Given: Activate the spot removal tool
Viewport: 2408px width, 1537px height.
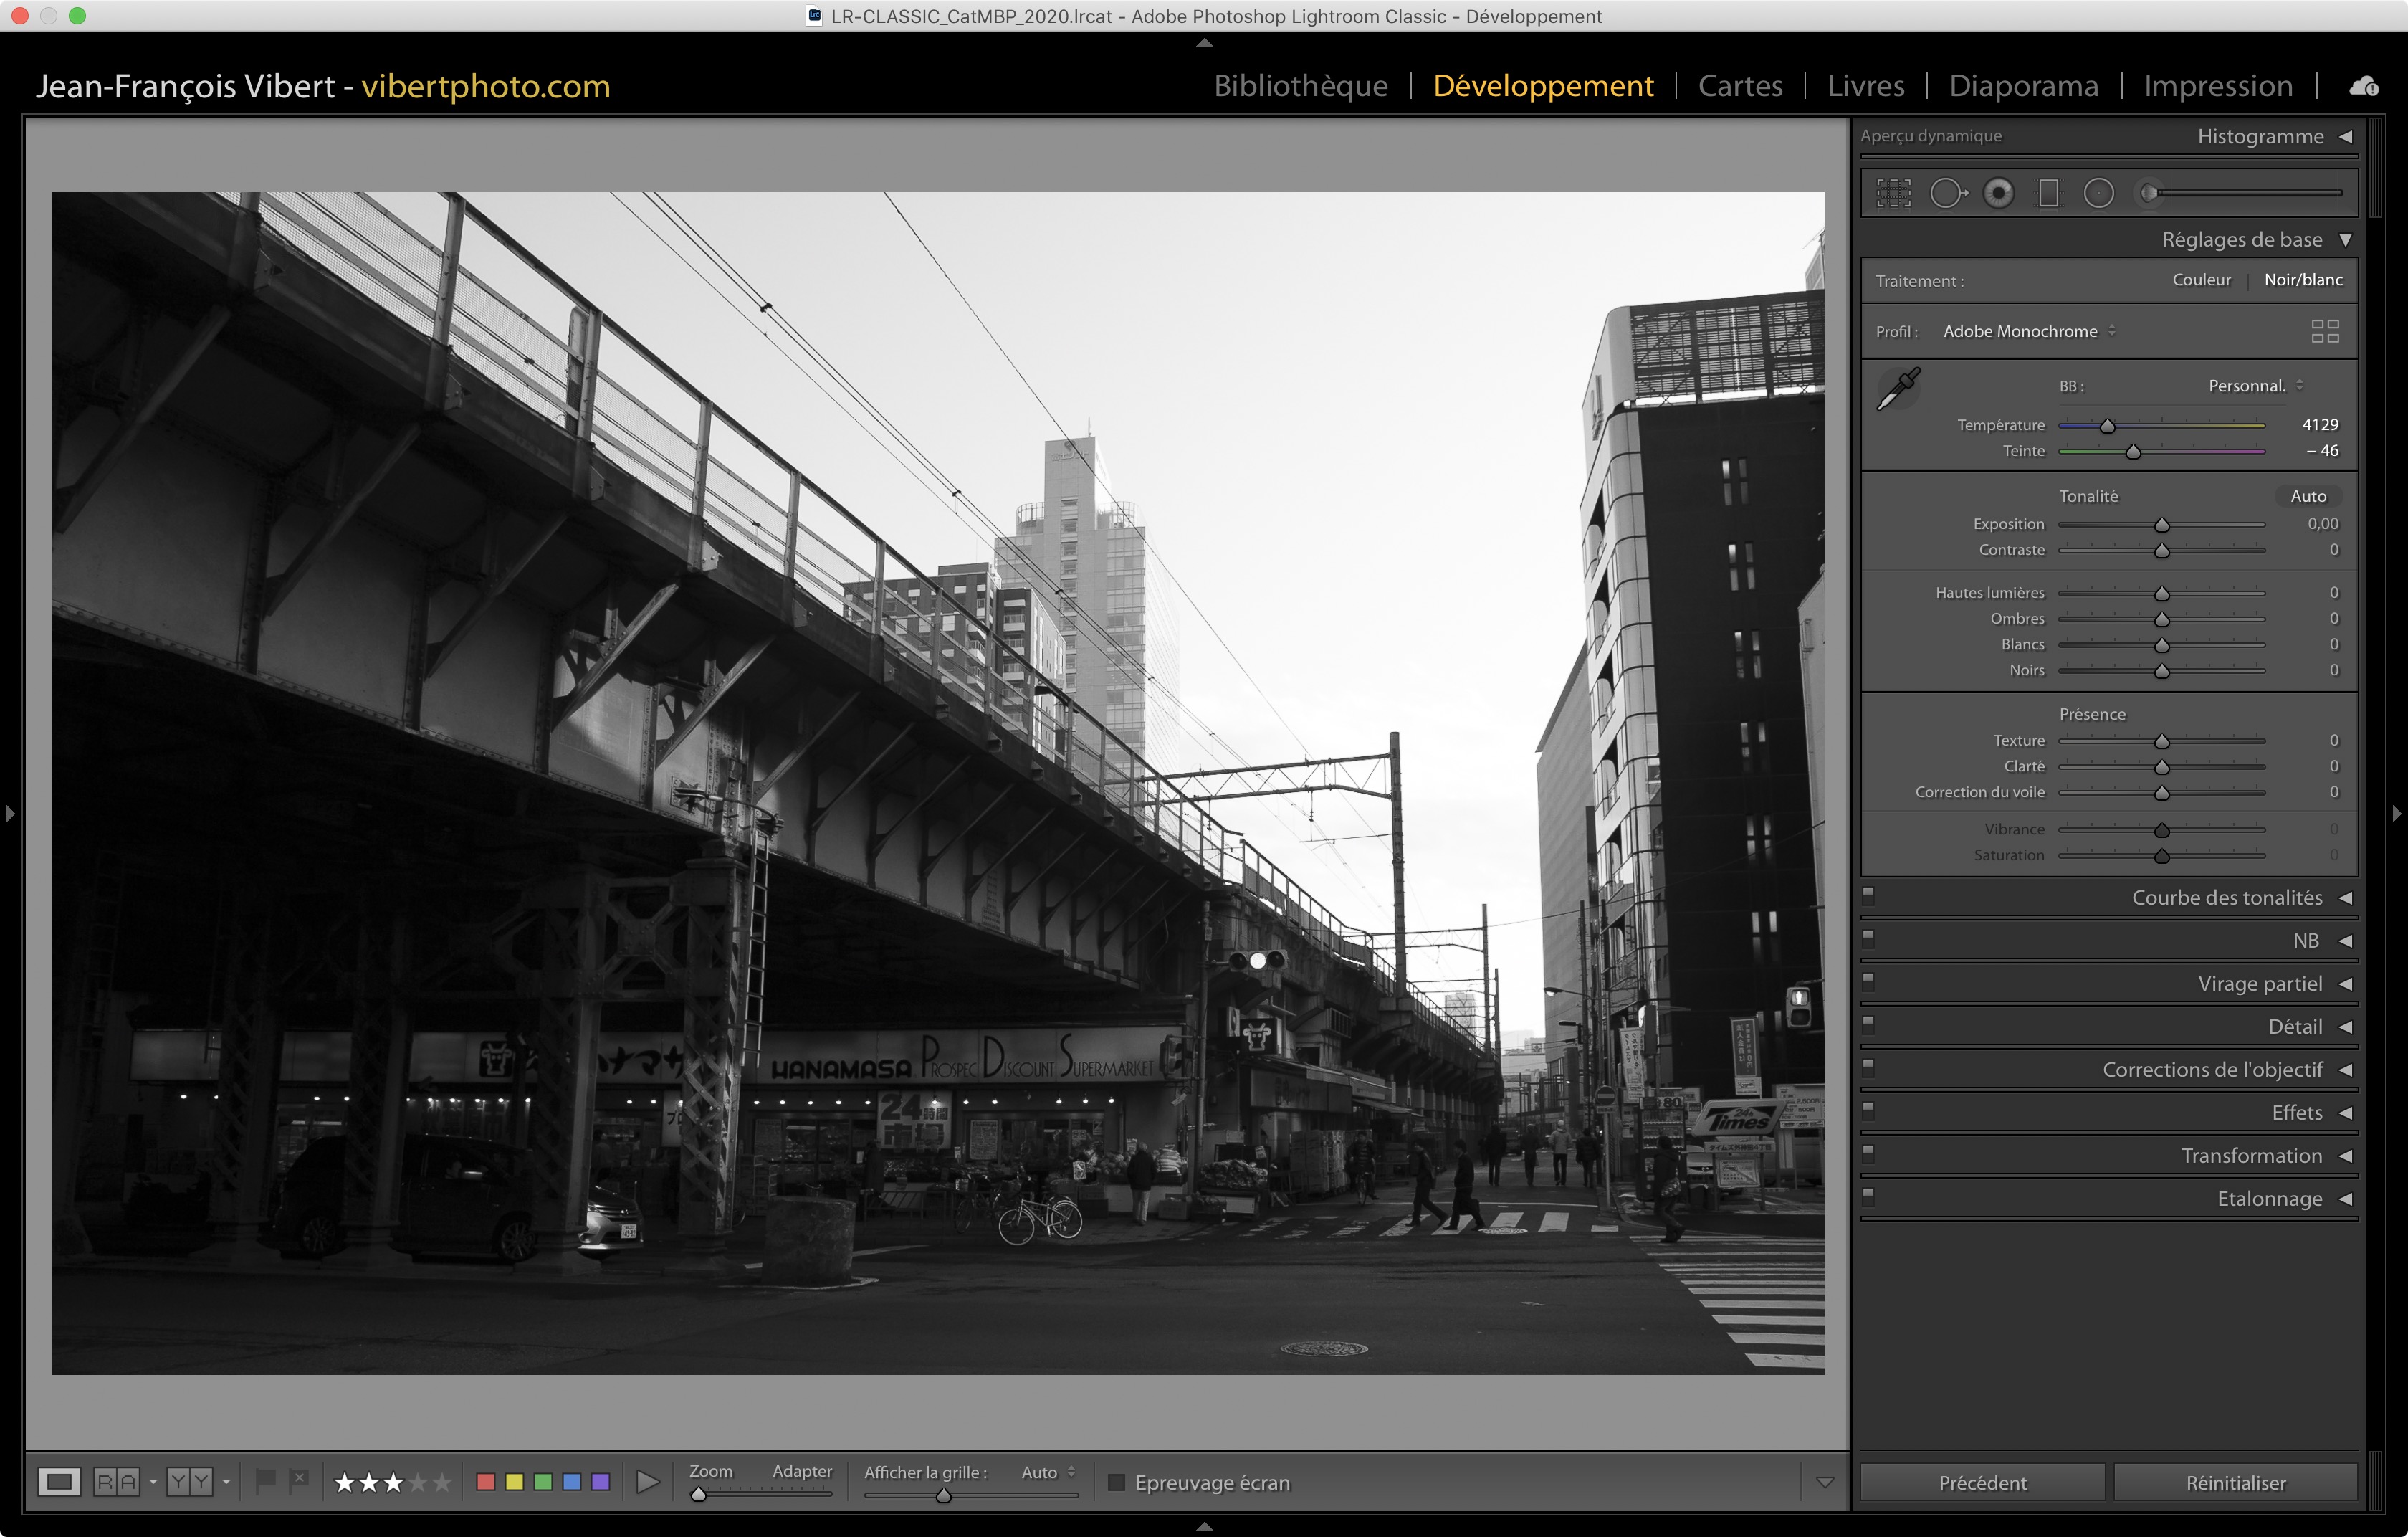Looking at the screenshot, I should tap(1946, 193).
